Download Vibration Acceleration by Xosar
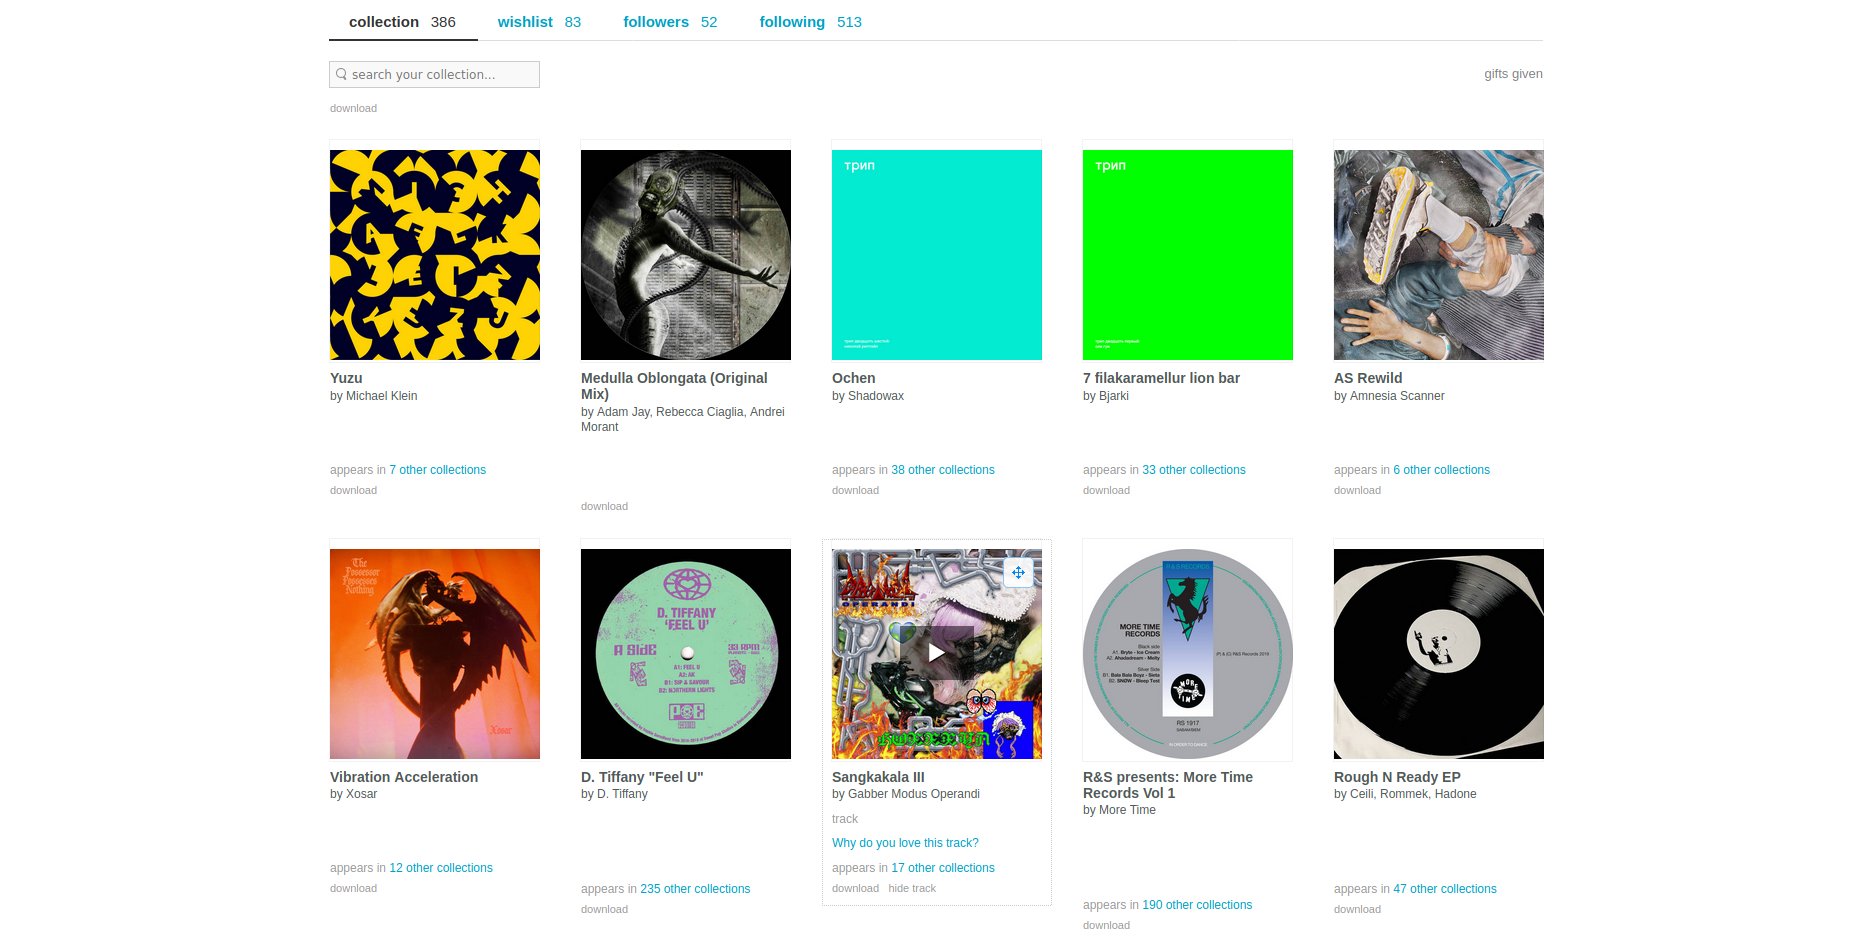The width and height of the screenshot is (1873, 940). point(354,888)
